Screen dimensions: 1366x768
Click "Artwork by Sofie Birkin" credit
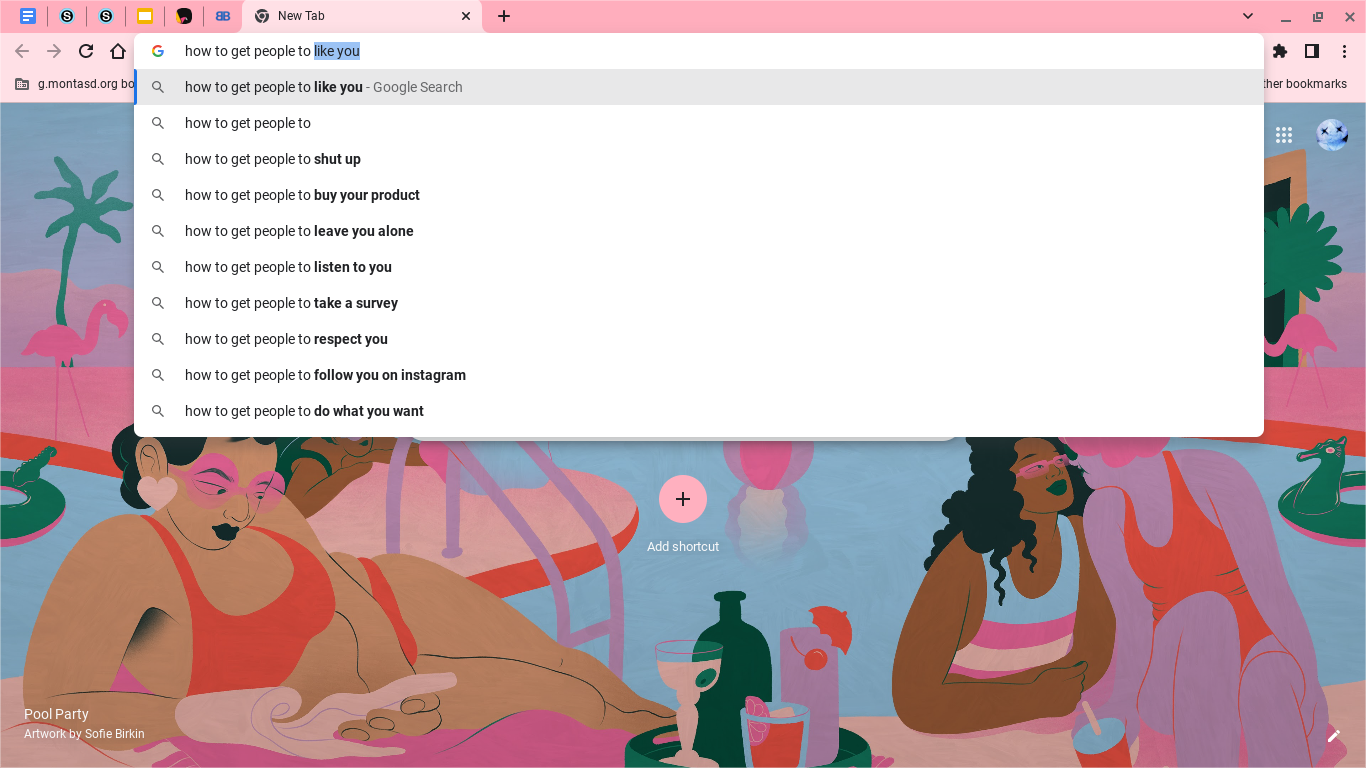[x=84, y=734]
